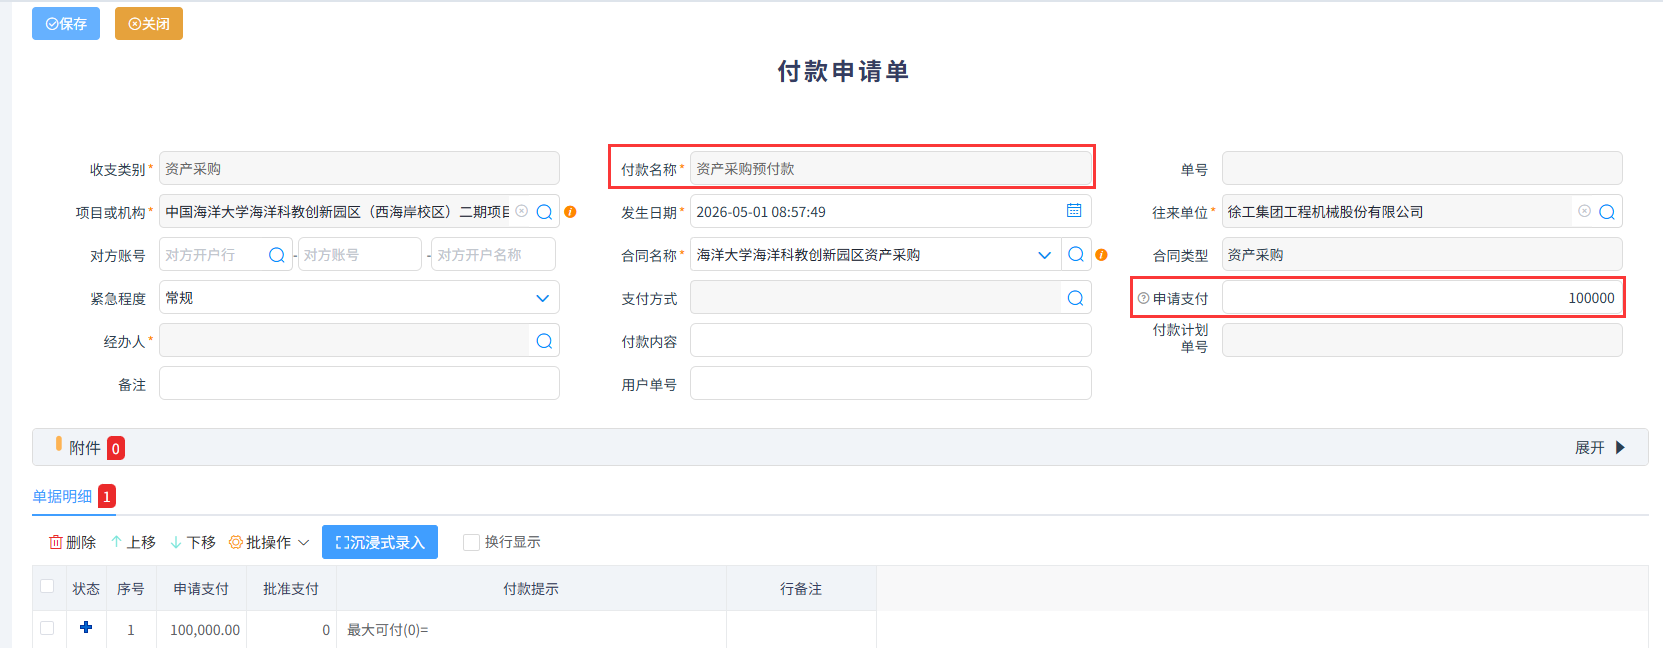Click 批准支付 cell showing 0

click(291, 630)
